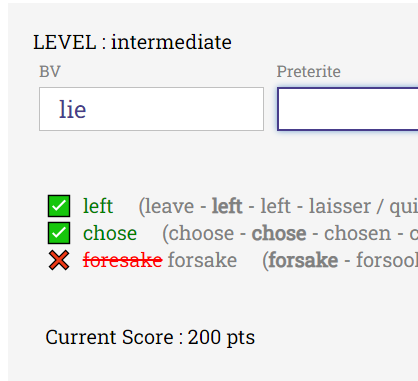Click bold "left" in the leave conjugation
The width and height of the screenshot is (418, 381).
pos(227,206)
